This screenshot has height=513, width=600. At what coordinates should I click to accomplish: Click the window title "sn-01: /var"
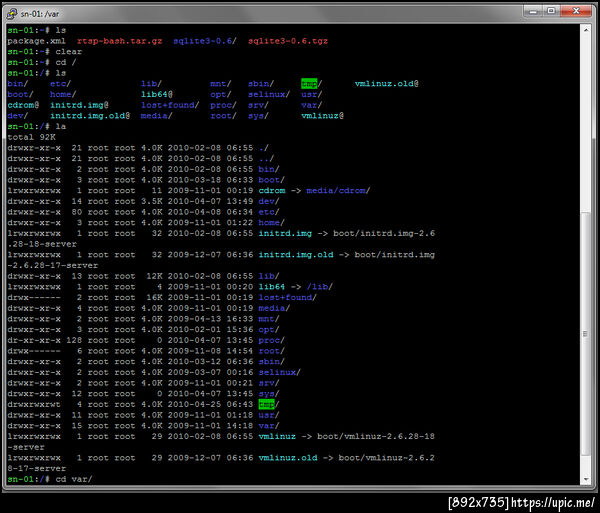40,14
